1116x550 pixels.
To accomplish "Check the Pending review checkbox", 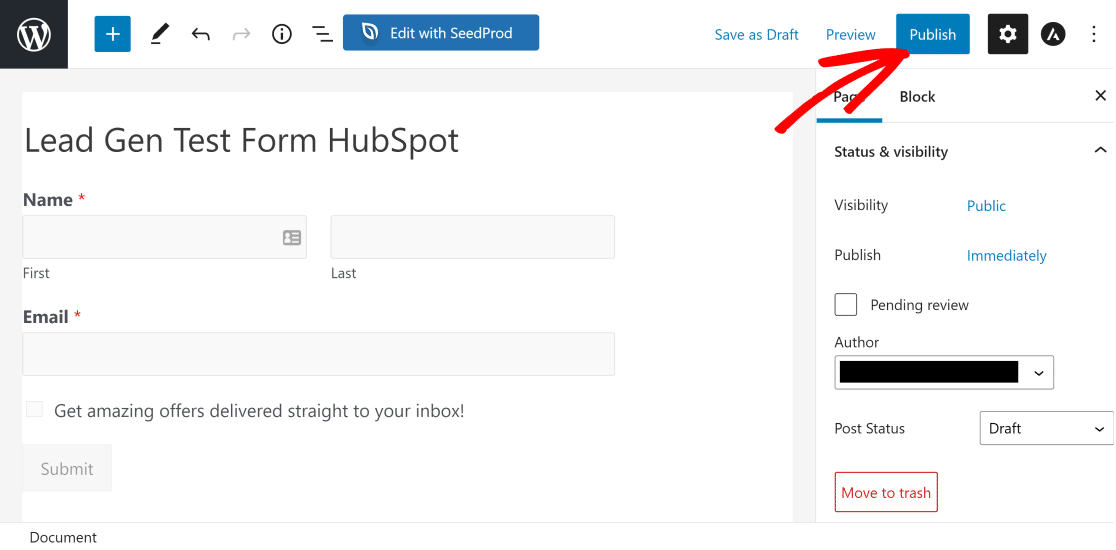I will tap(846, 305).
